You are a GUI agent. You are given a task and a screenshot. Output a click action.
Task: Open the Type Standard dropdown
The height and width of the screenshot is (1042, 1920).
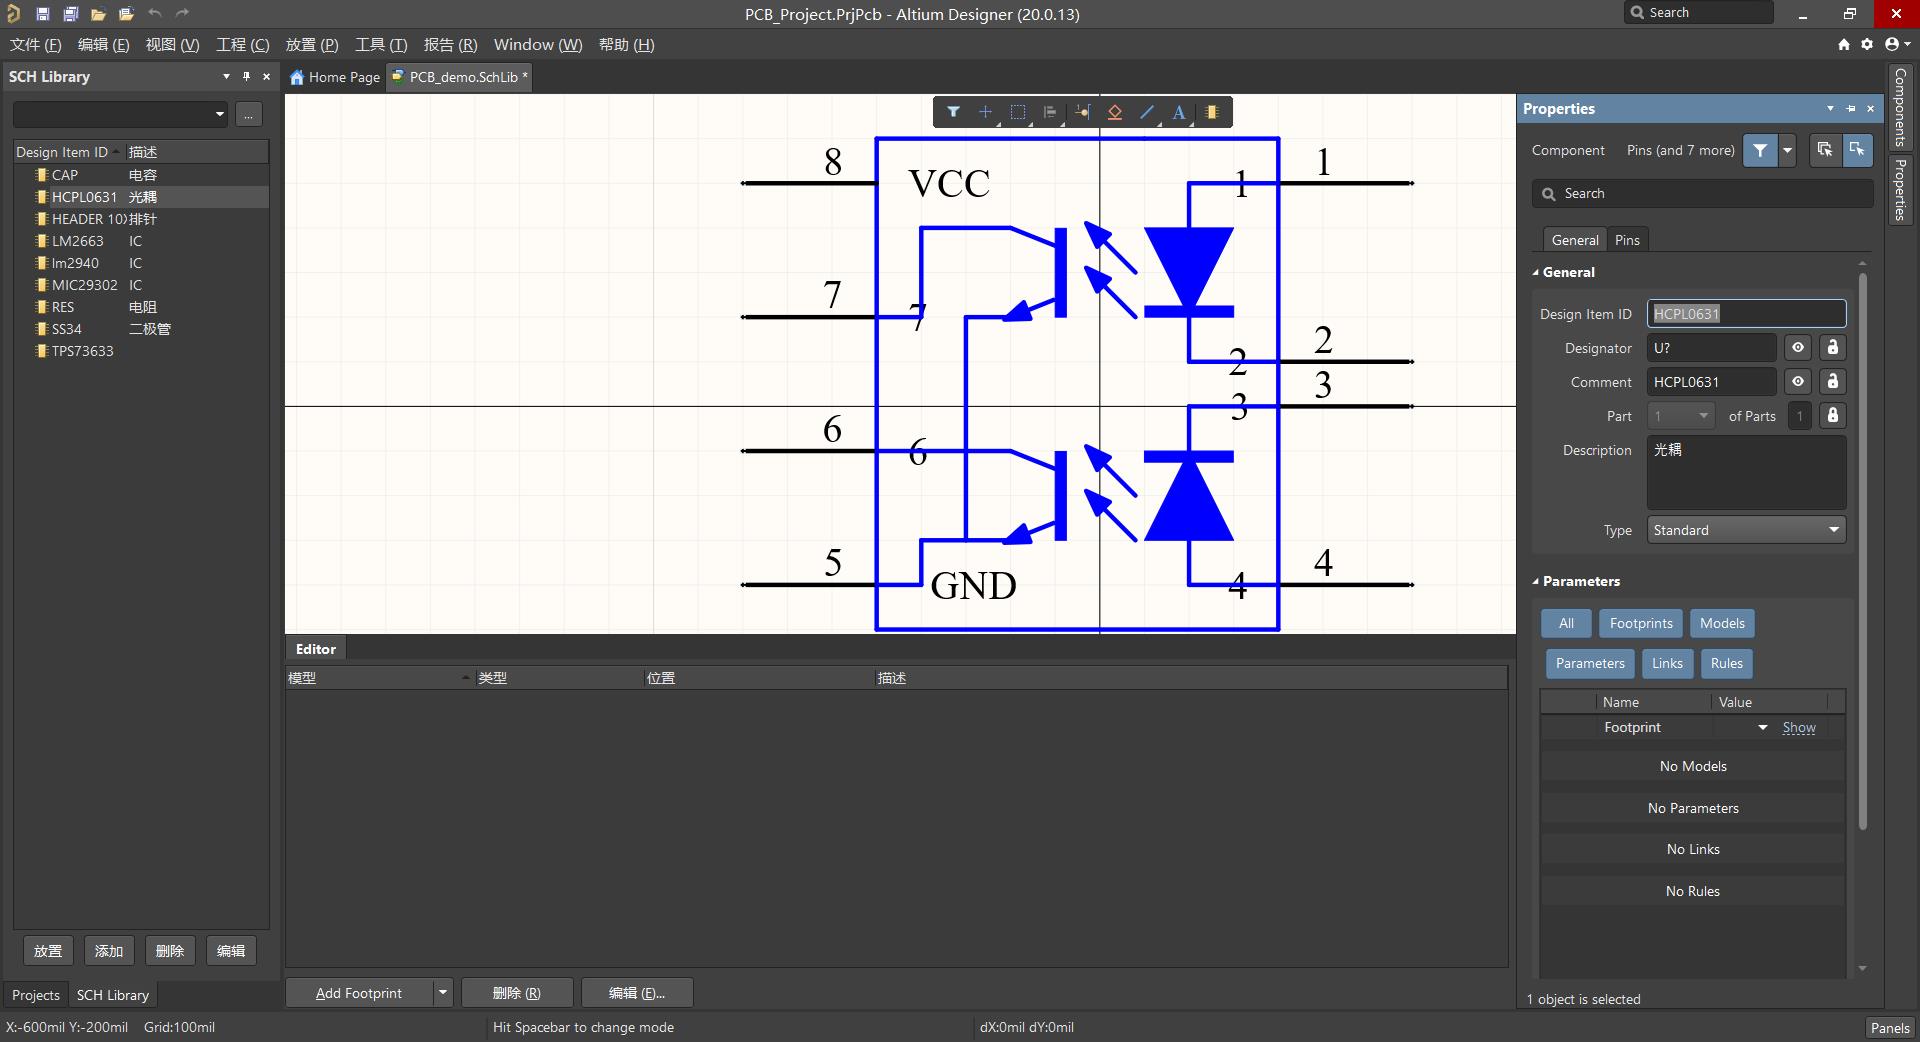pyautogui.click(x=1746, y=530)
